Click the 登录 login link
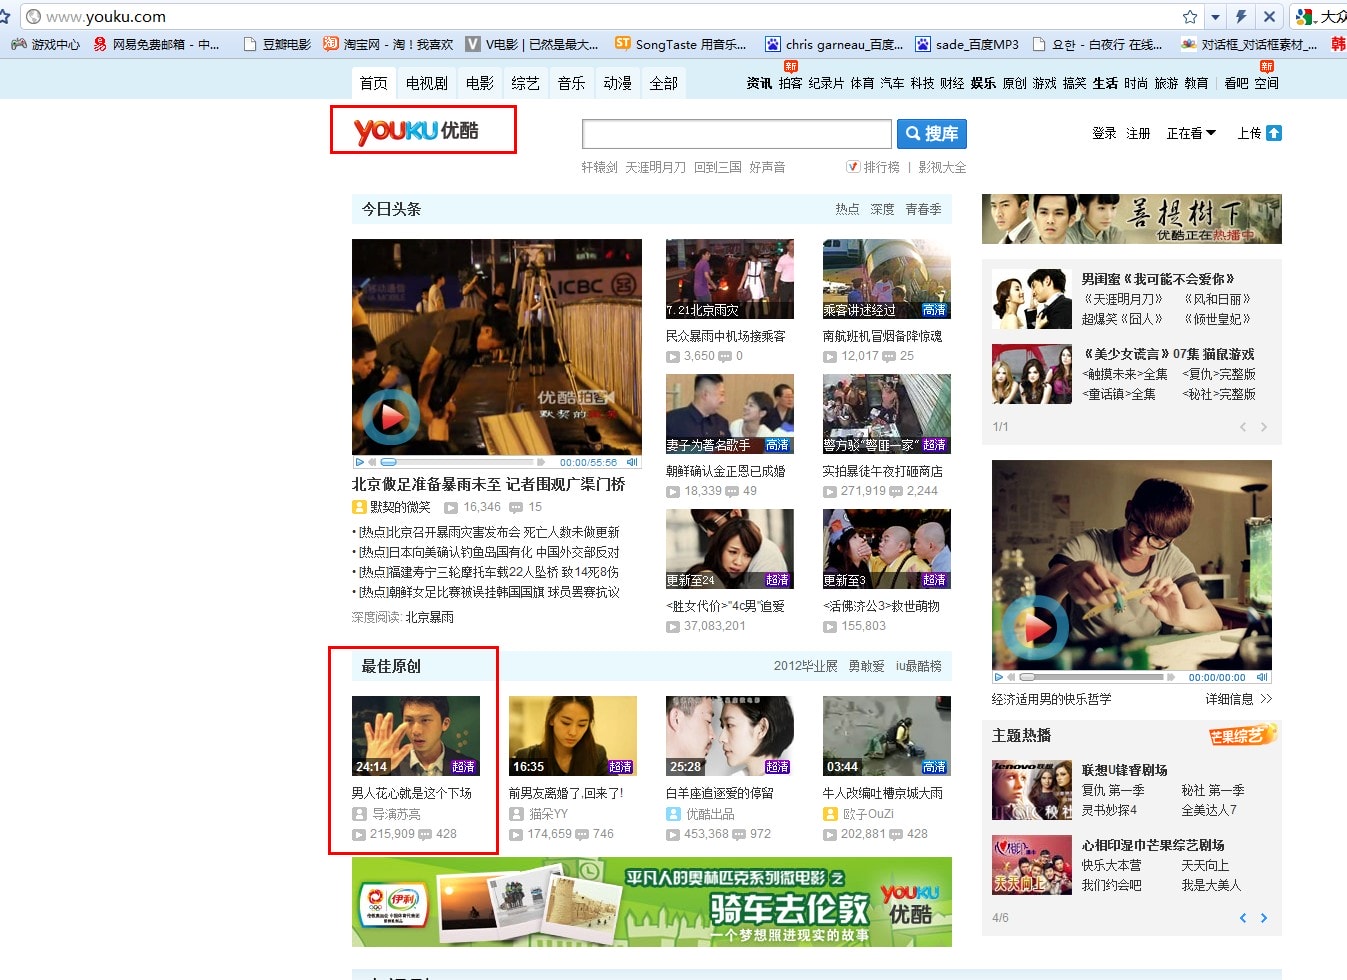 click(1104, 133)
